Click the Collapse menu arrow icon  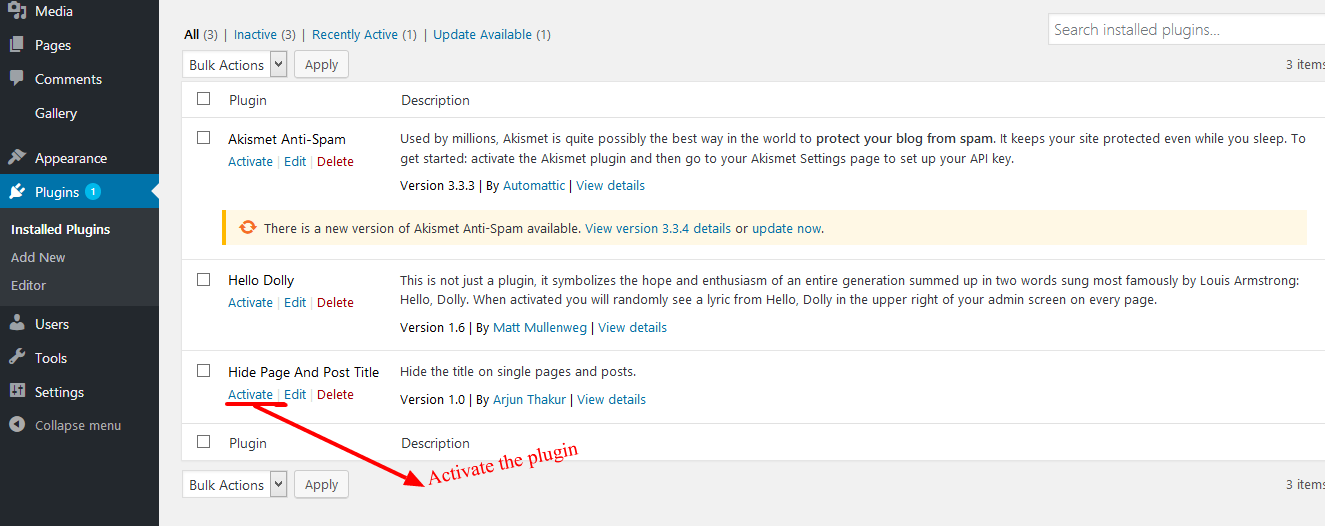point(17,425)
